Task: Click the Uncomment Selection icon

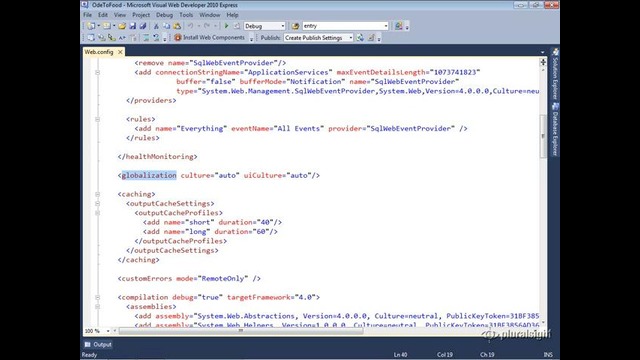Action: (156, 38)
